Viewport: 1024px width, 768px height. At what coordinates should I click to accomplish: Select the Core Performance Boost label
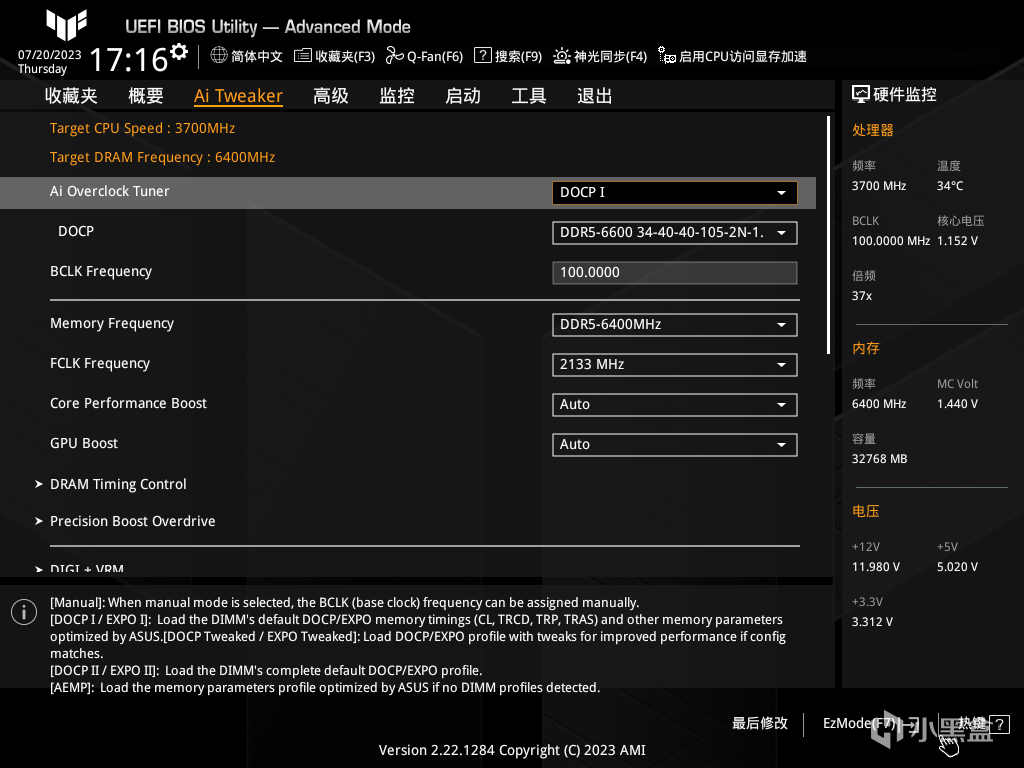coord(129,403)
